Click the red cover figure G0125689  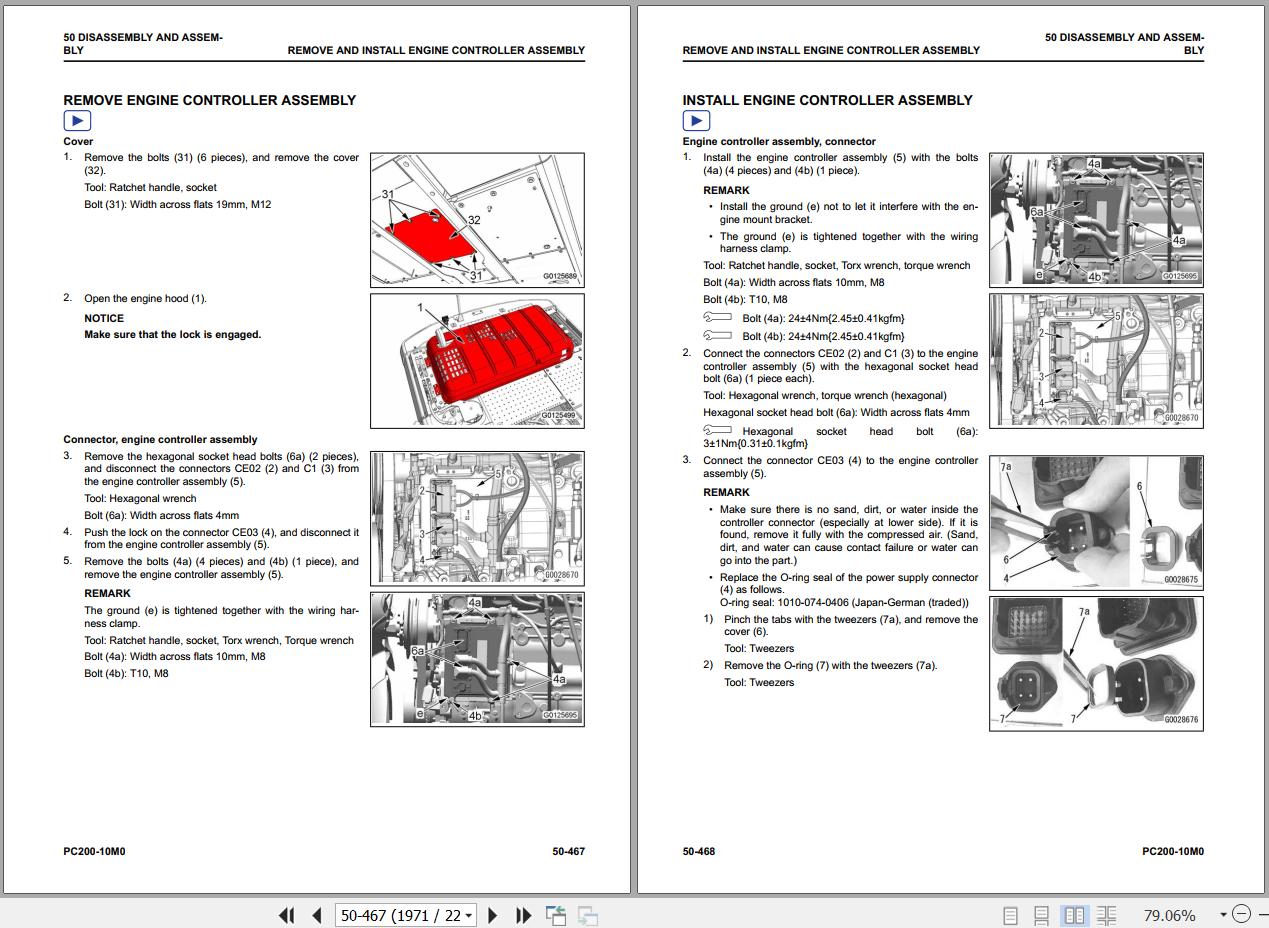[x=477, y=220]
